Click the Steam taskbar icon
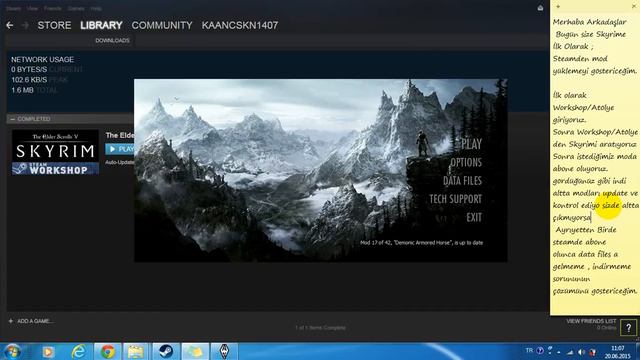 (166, 351)
